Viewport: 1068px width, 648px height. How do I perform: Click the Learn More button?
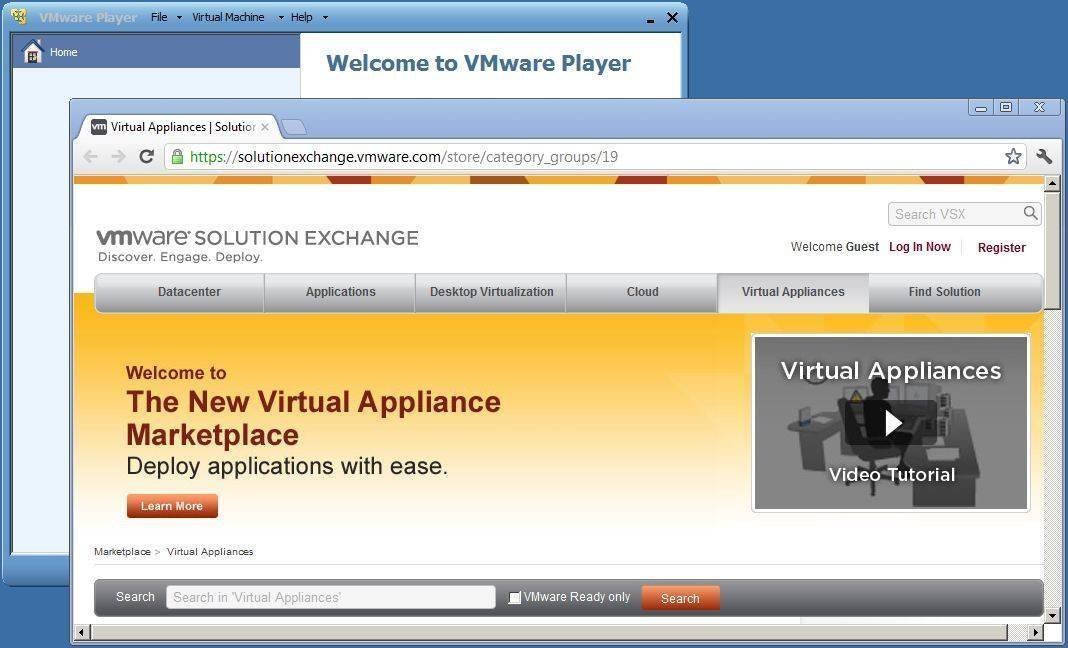(172, 506)
